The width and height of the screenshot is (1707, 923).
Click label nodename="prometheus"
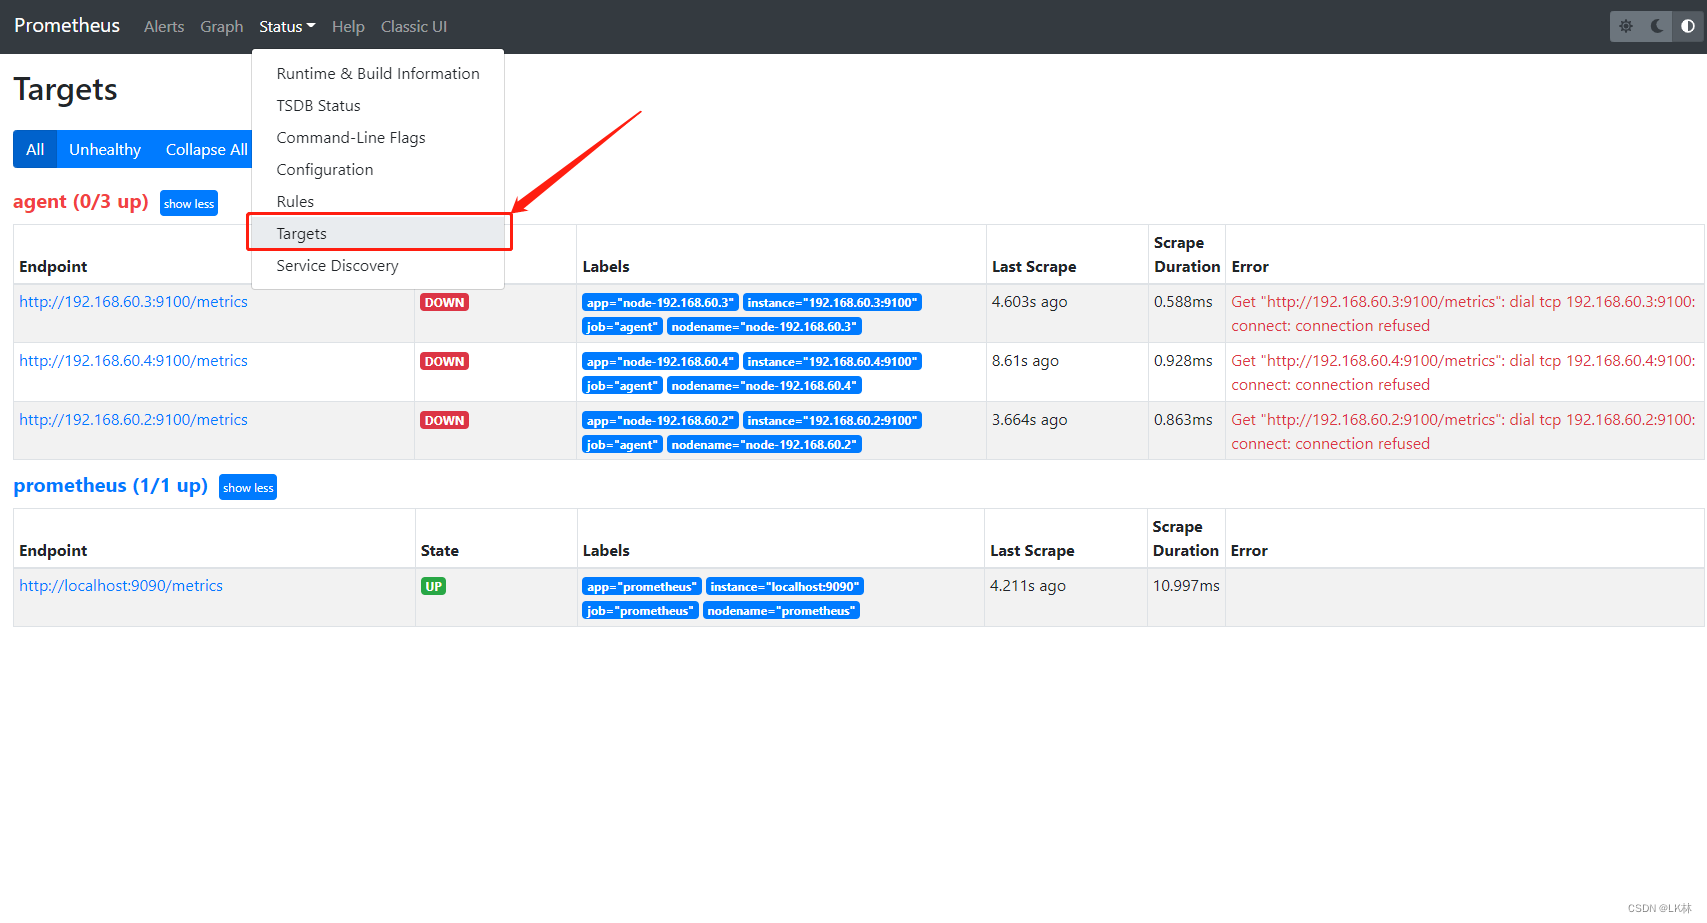point(782,611)
